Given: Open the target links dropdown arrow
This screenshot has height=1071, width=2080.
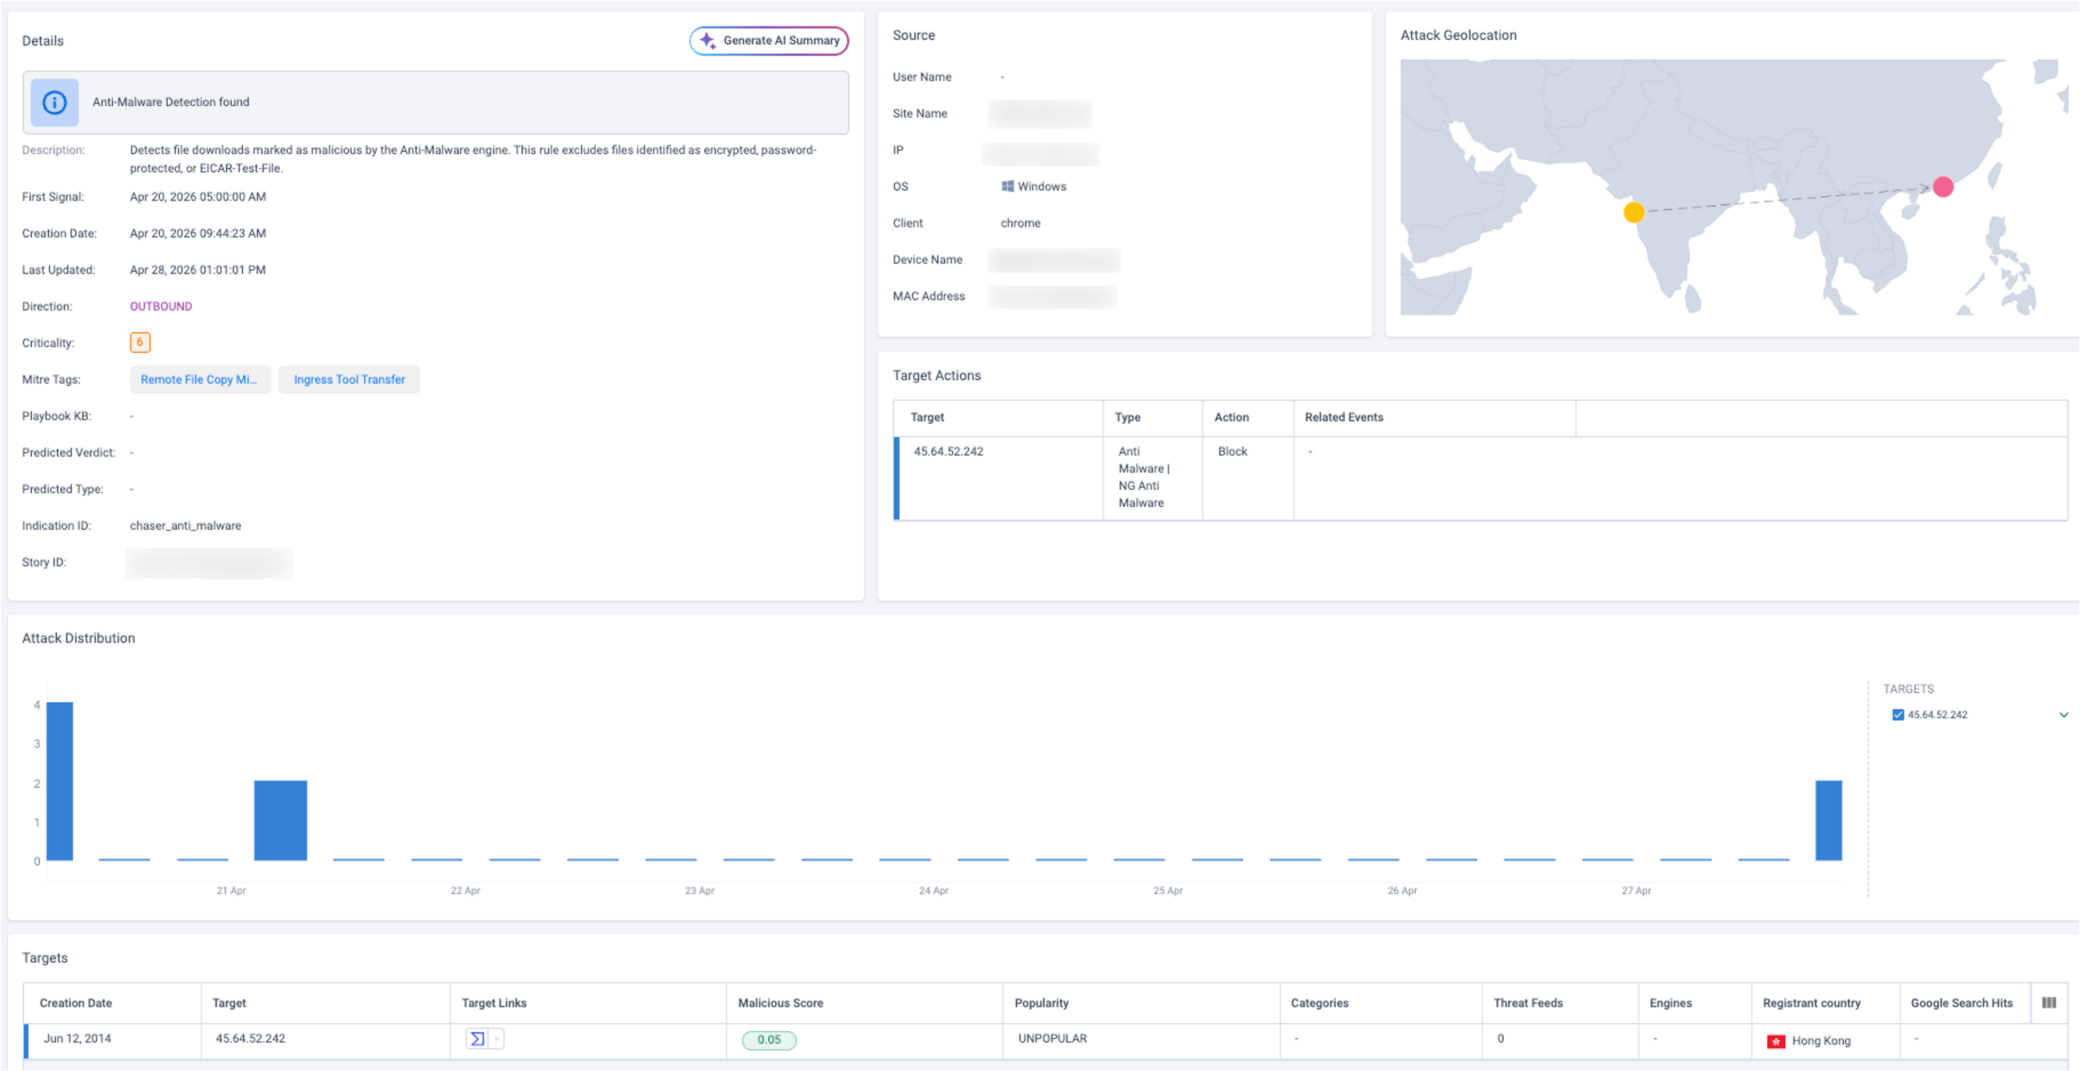Looking at the screenshot, I should pyautogui.click(x=496, y=1039).
